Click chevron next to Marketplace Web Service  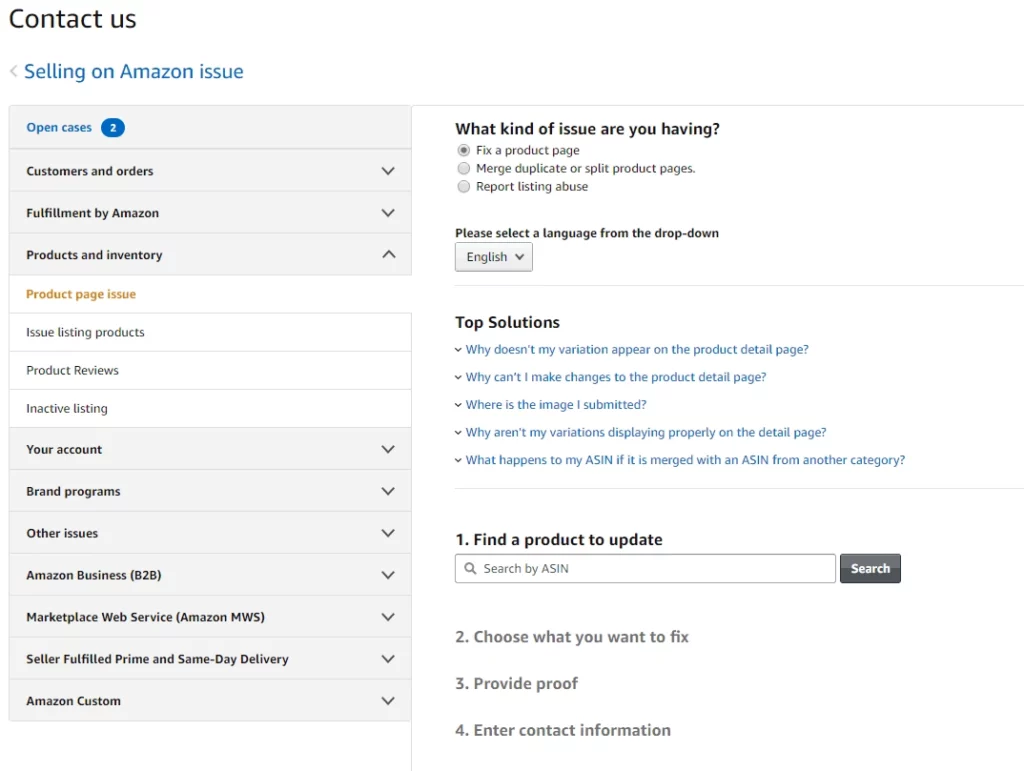388,617
